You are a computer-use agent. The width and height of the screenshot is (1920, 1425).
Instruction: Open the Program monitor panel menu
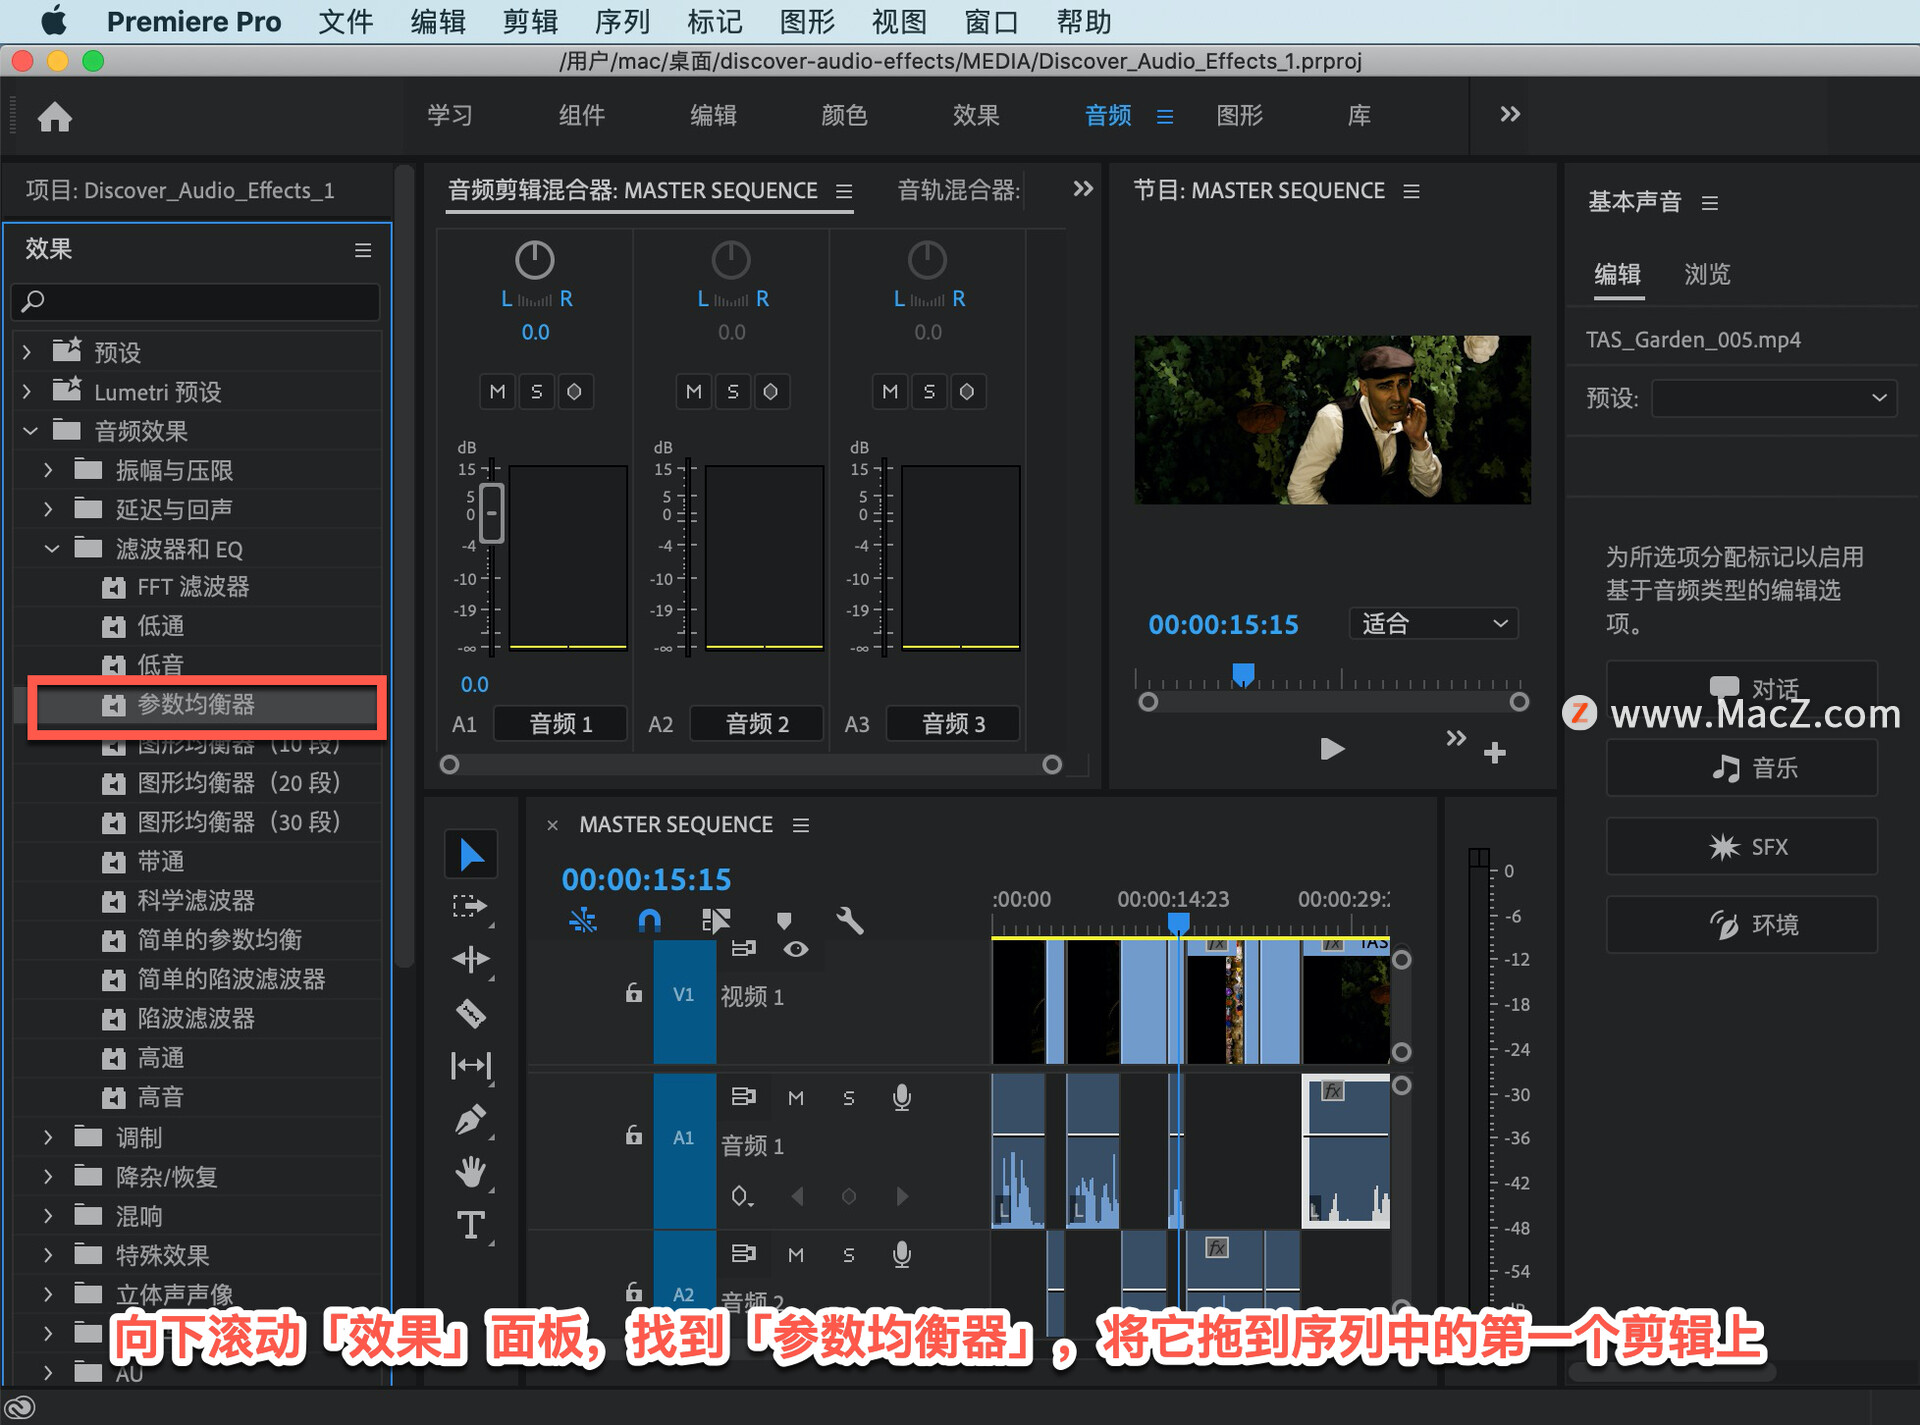coord(1411,191)
